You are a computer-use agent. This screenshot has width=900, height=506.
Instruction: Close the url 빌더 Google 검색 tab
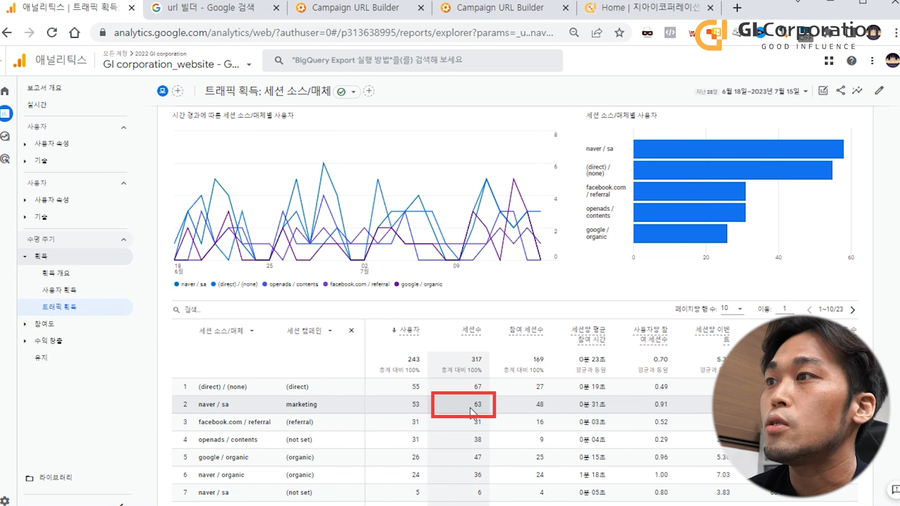(x=277, y=8)
